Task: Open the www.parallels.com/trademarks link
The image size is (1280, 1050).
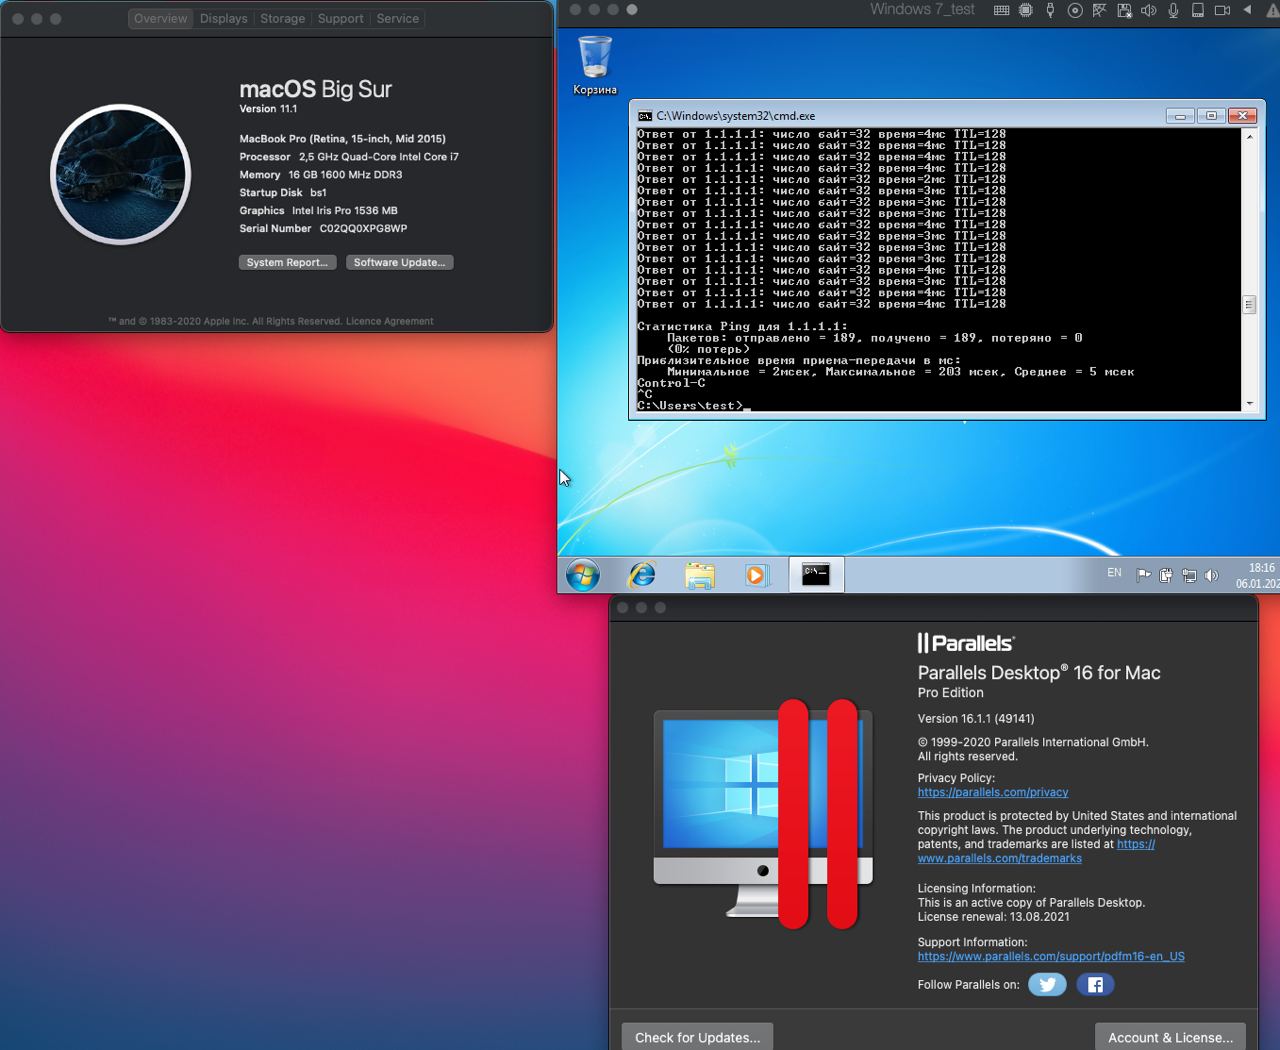Action: (x=999, y=858)
